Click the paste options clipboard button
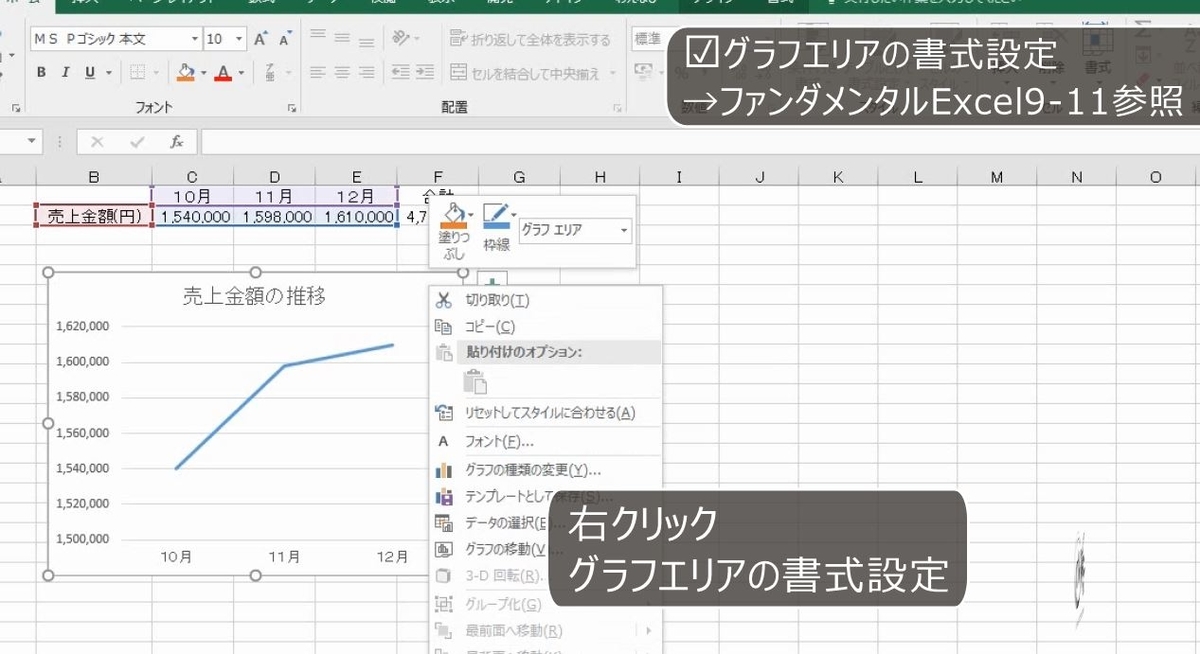The height and width of the screenshot is (654, 1200). [x=475, y=381]
